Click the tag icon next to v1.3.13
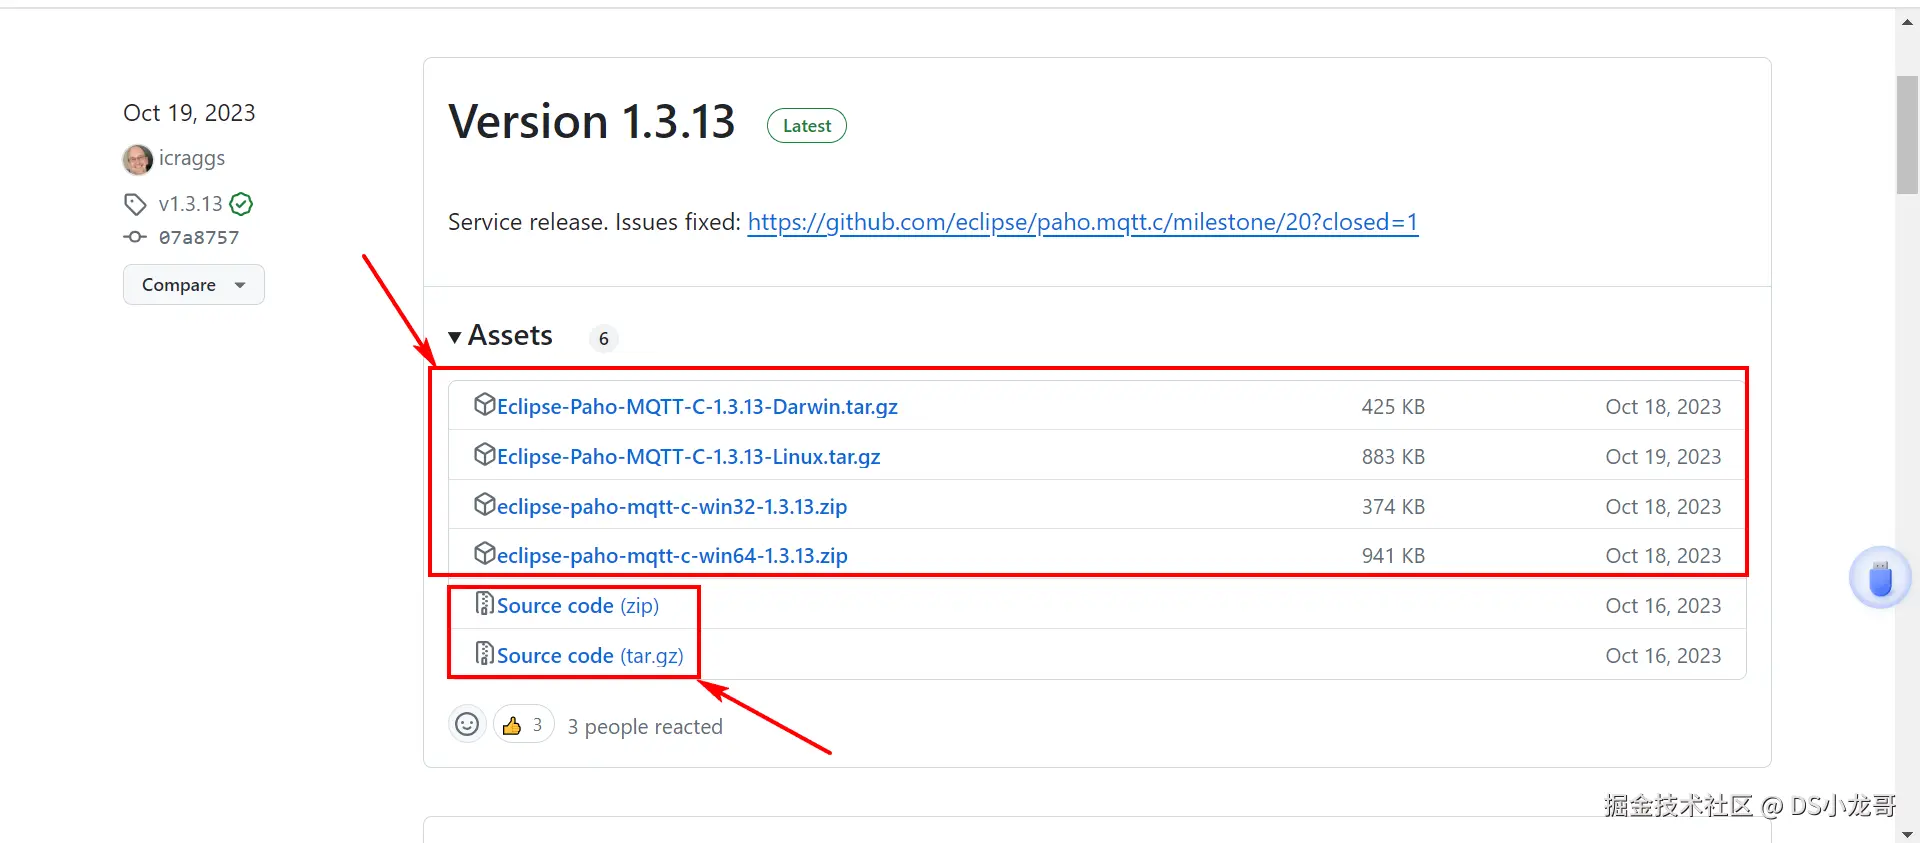Screen dimensions: 1920x843 (x=135, y=204)
